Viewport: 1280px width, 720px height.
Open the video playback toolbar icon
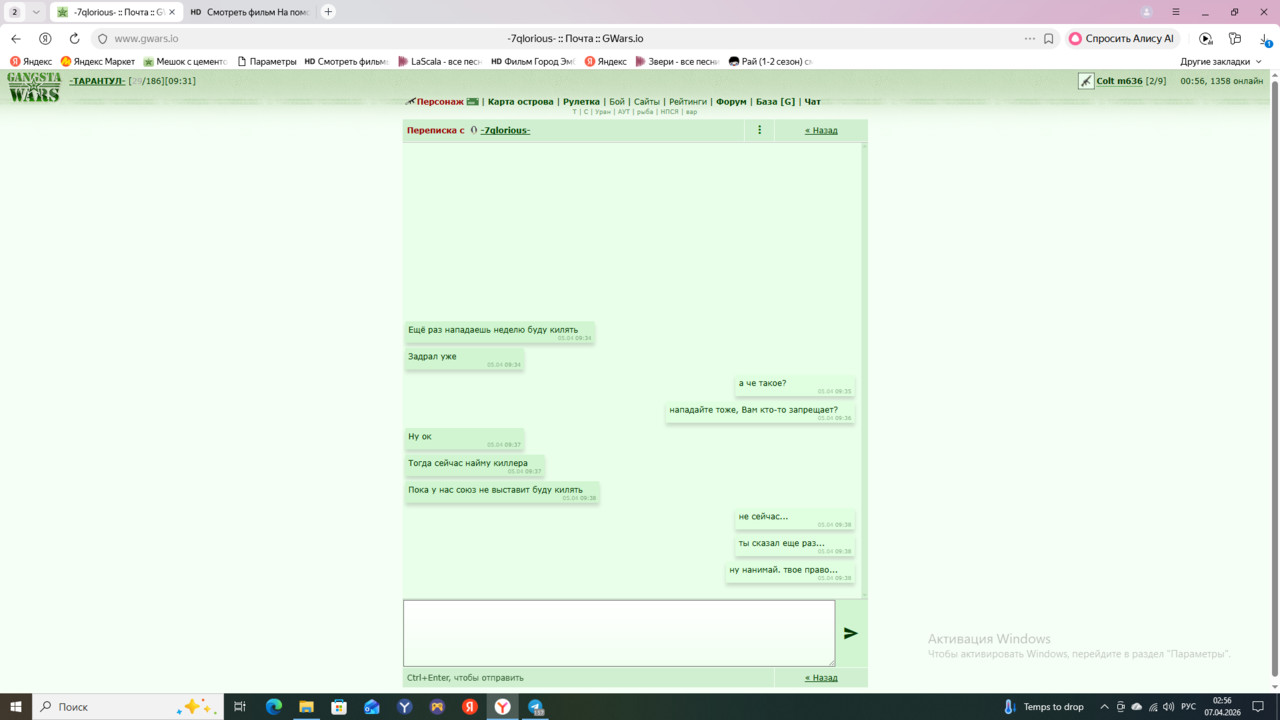[x=1206, y=39]
